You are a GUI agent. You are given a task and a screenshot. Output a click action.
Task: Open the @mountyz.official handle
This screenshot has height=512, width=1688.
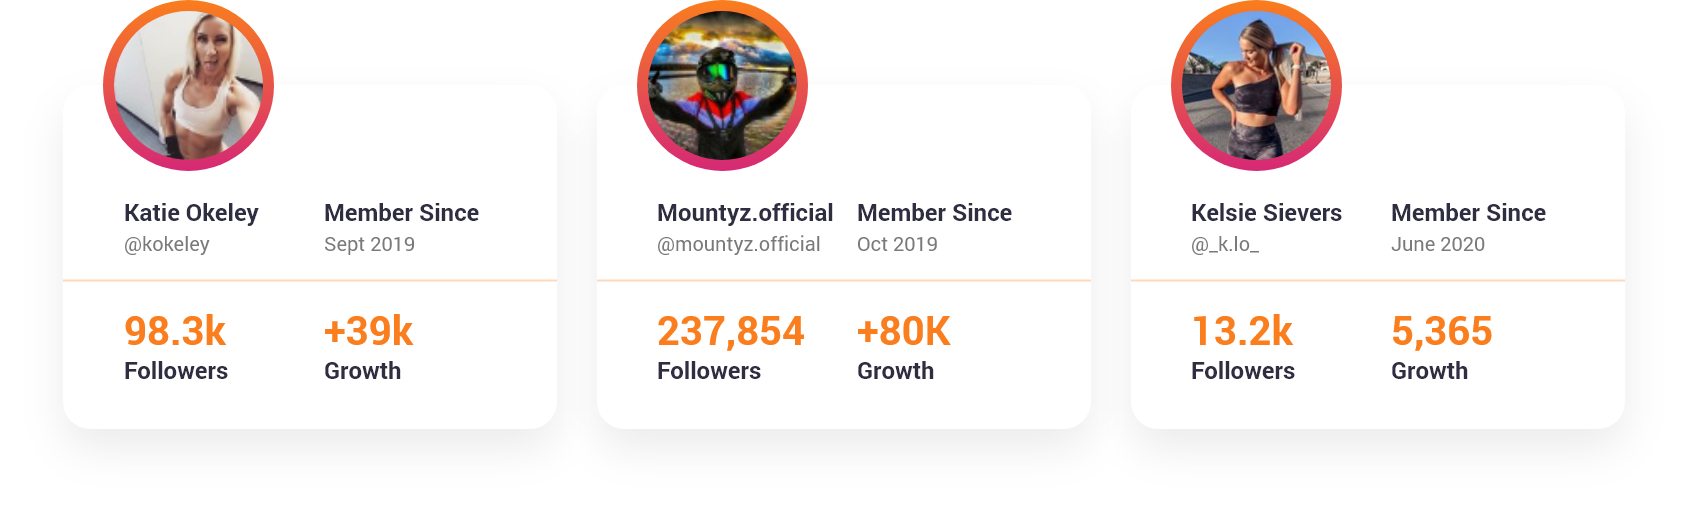pyautogui.click(x=738, y=244)
